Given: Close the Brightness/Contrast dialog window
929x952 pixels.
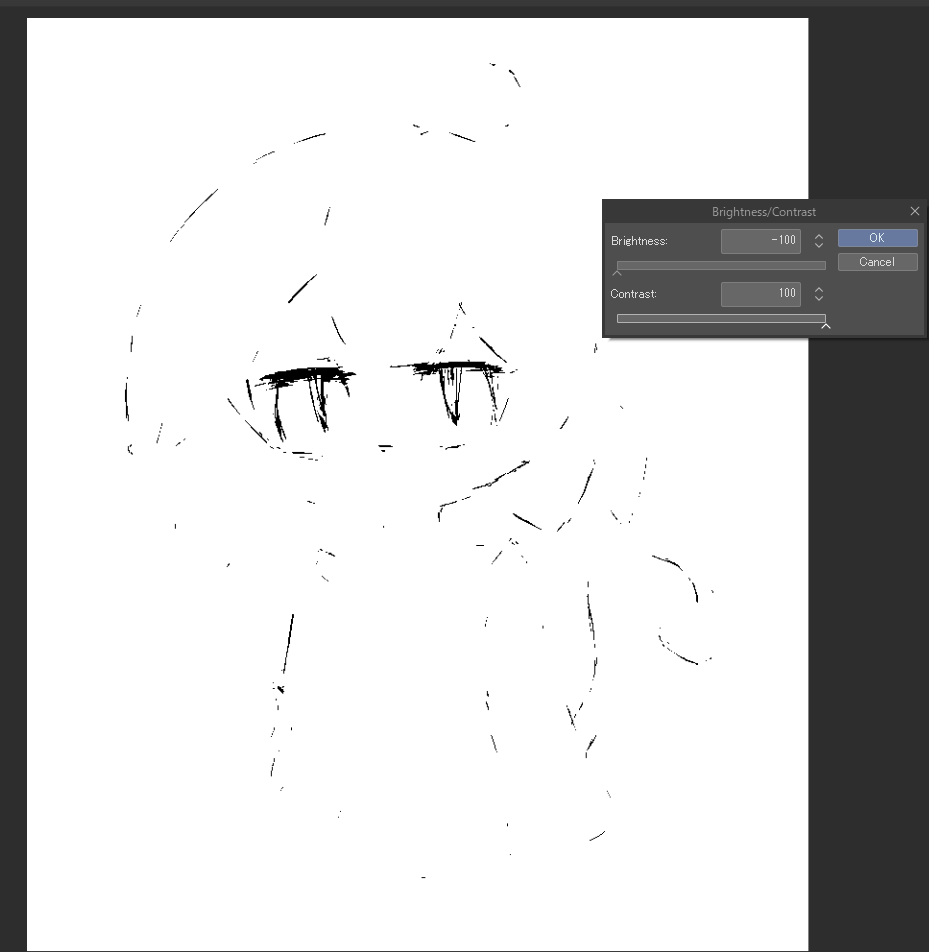Looking at the screenshot, I should click(914, 211).
